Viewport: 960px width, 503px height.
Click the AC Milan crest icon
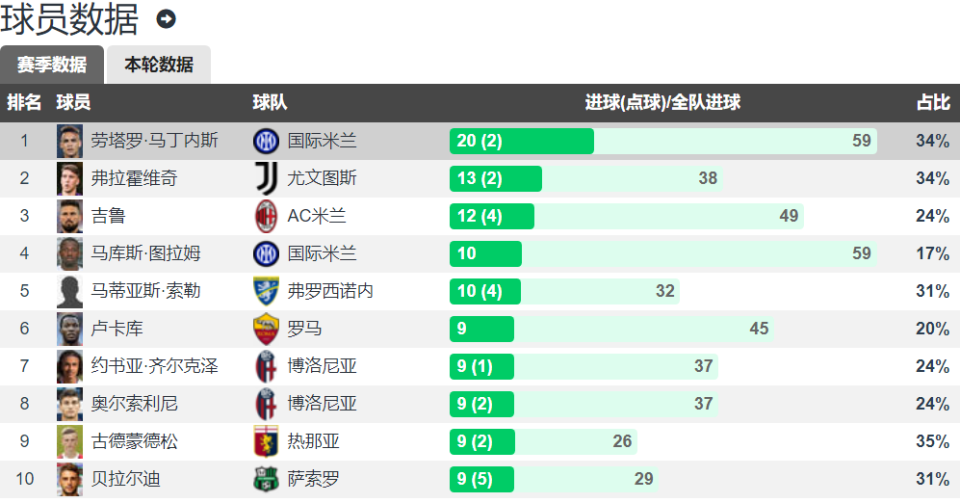click(266, 216)
